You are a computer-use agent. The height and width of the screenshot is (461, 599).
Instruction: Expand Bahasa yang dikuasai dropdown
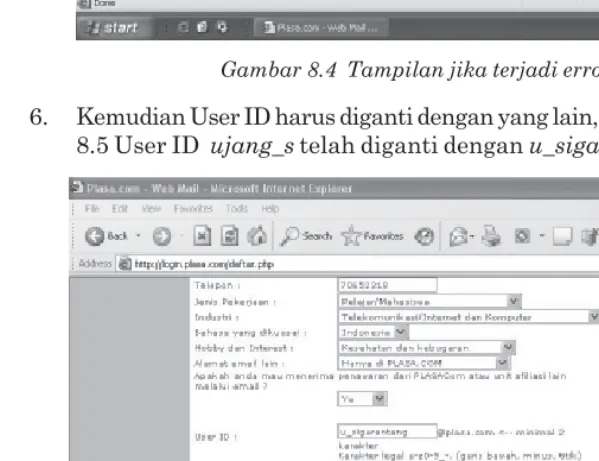(x=401, y=332)
